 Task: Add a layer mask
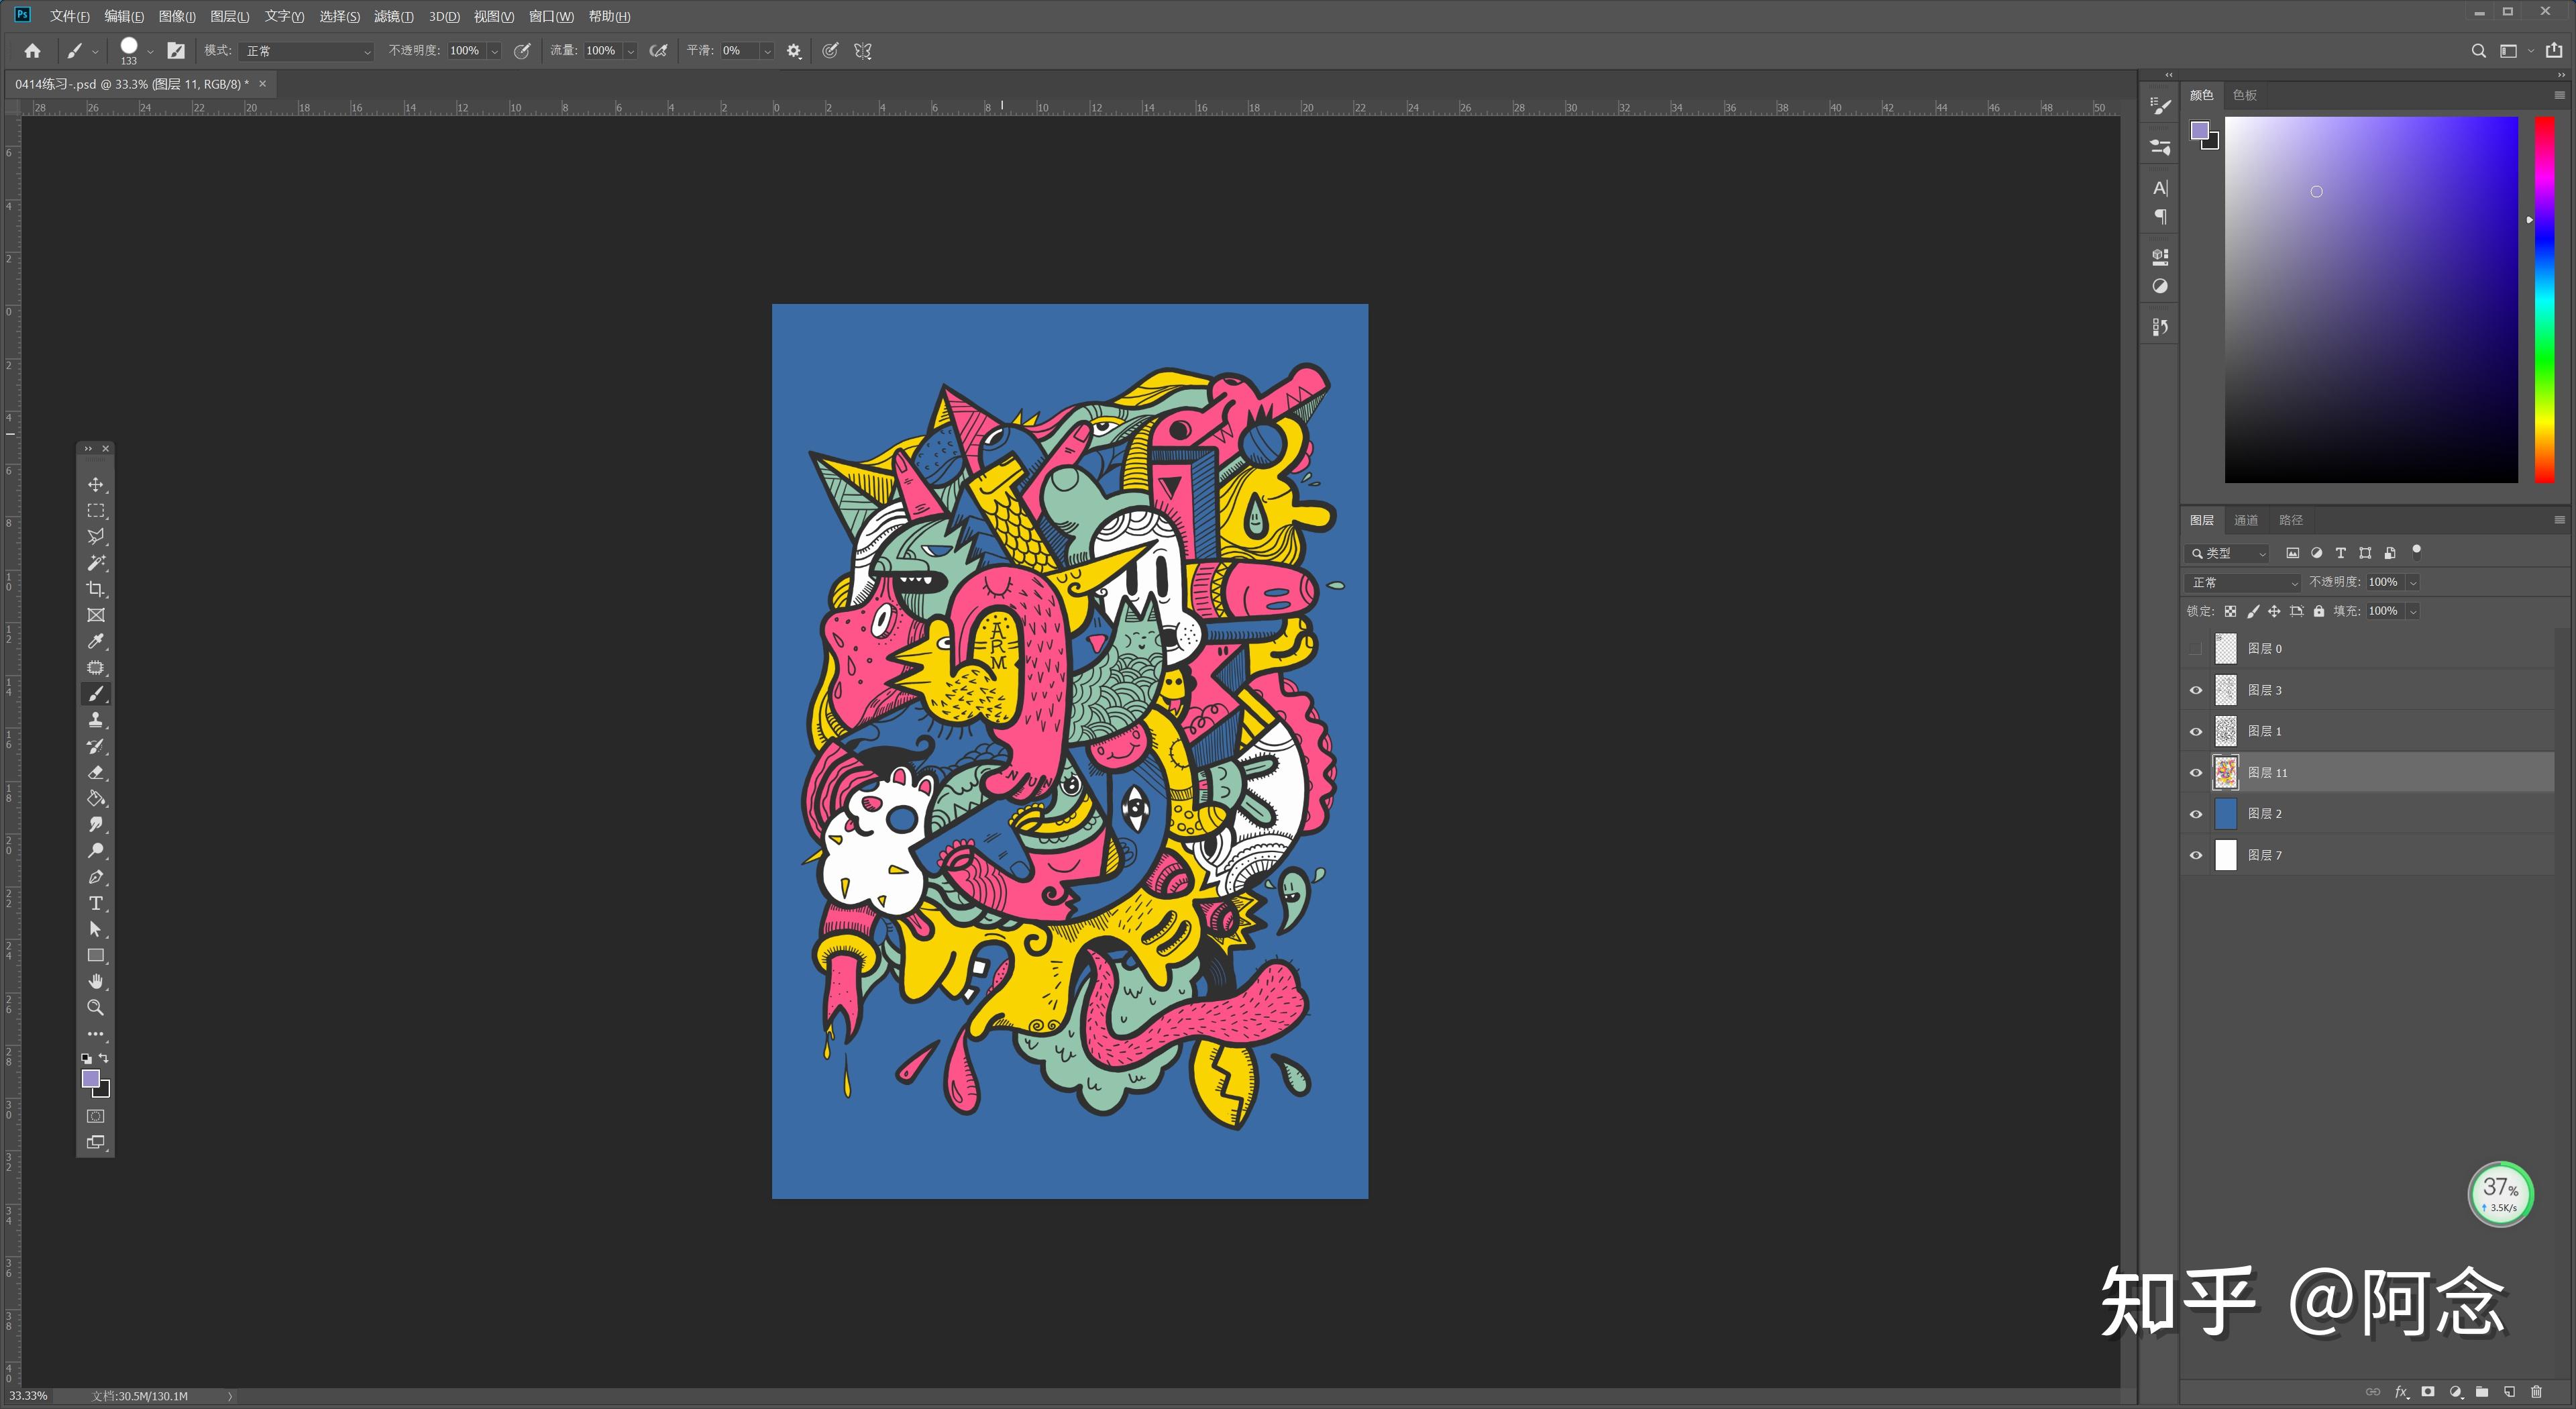point(2428,1391)
